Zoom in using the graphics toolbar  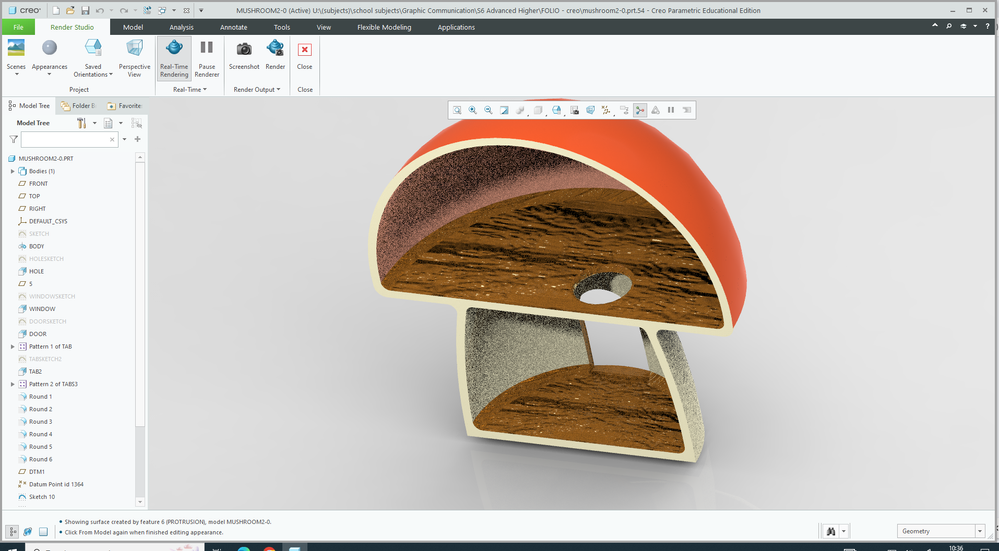pyautogui.click(x=473, y=110)
